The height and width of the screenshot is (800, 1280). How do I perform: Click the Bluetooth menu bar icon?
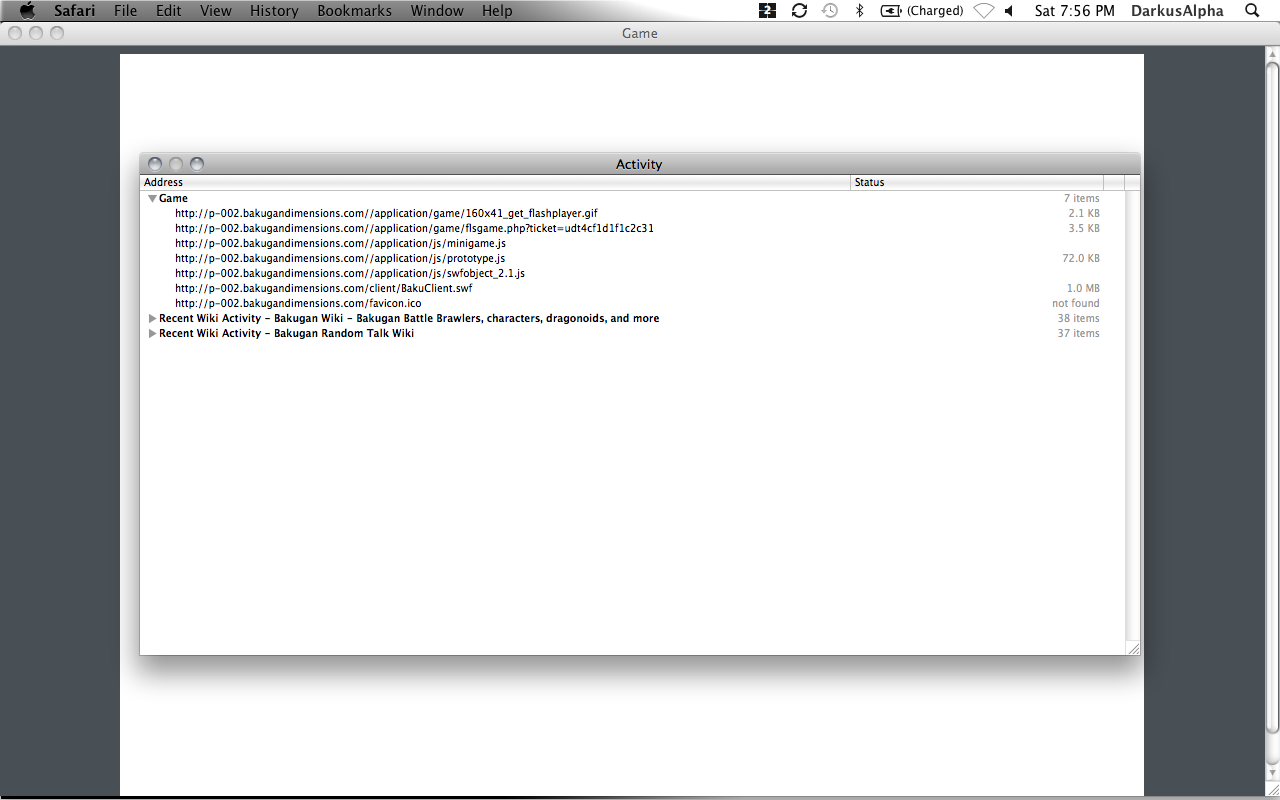858,11
